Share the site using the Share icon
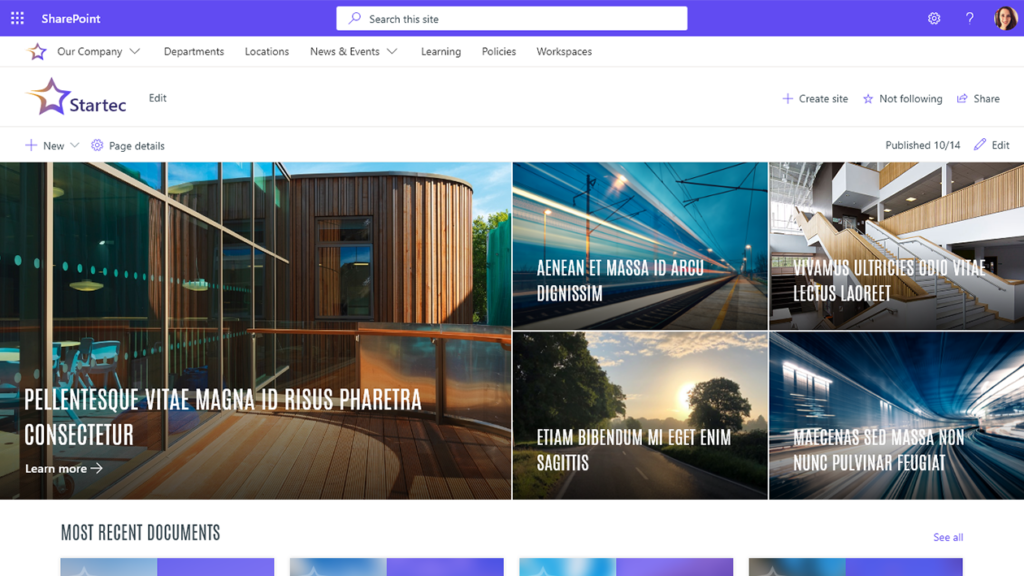The height and width of the screenshot is (576, 1024). 978,98
